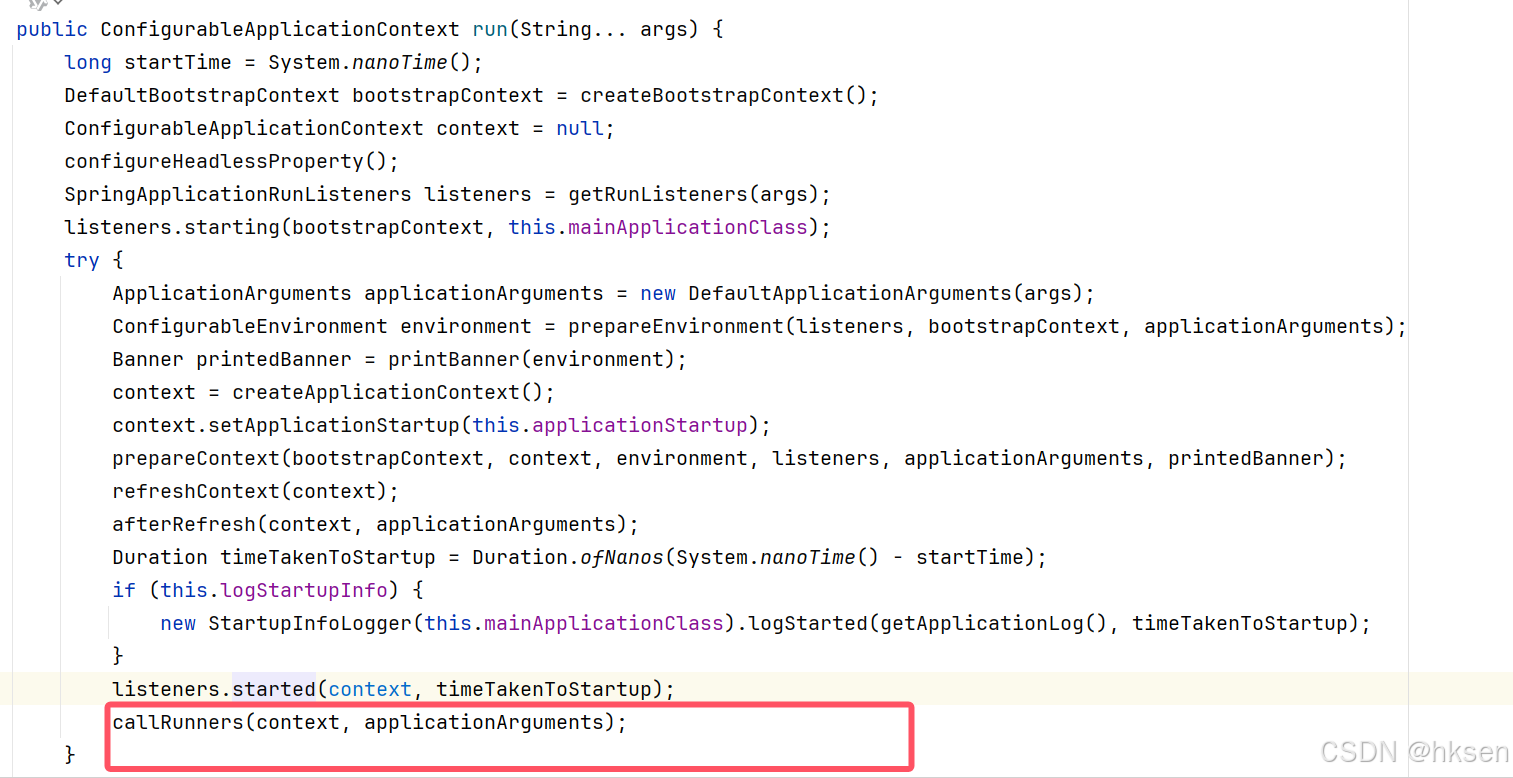The height and width of the screenshot is (778, 1513).
Task: Click the applicationStartup field reference
Action: (x=638, y=425)
